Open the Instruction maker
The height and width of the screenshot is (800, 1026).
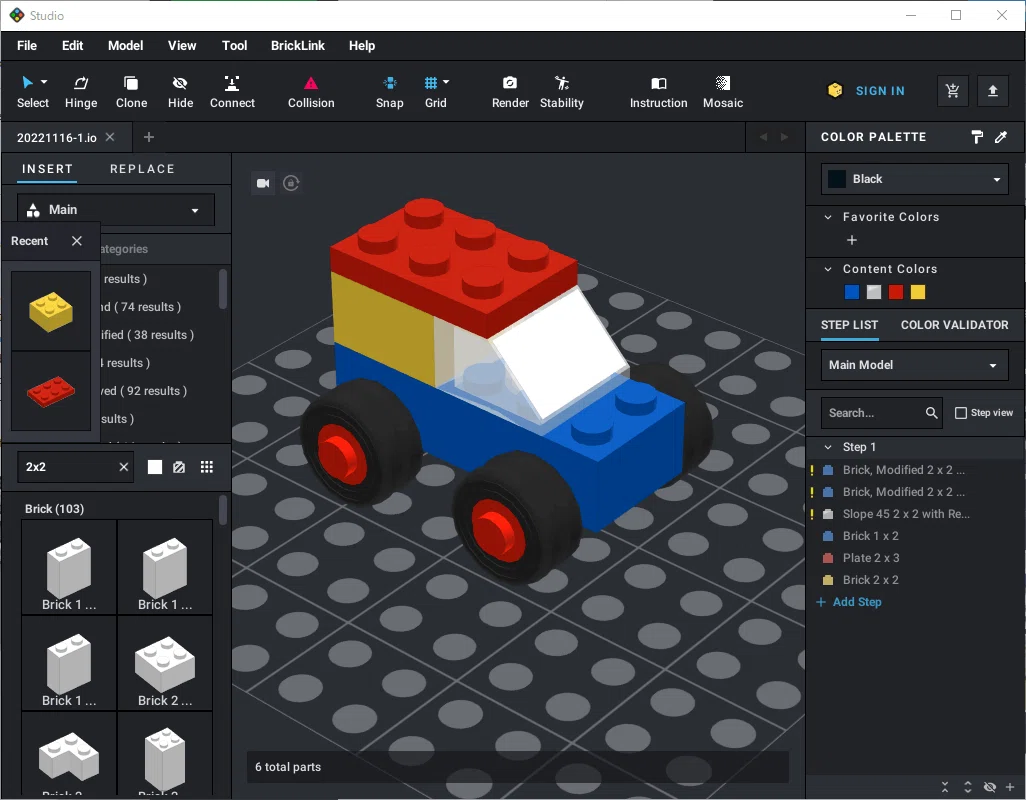658,92
